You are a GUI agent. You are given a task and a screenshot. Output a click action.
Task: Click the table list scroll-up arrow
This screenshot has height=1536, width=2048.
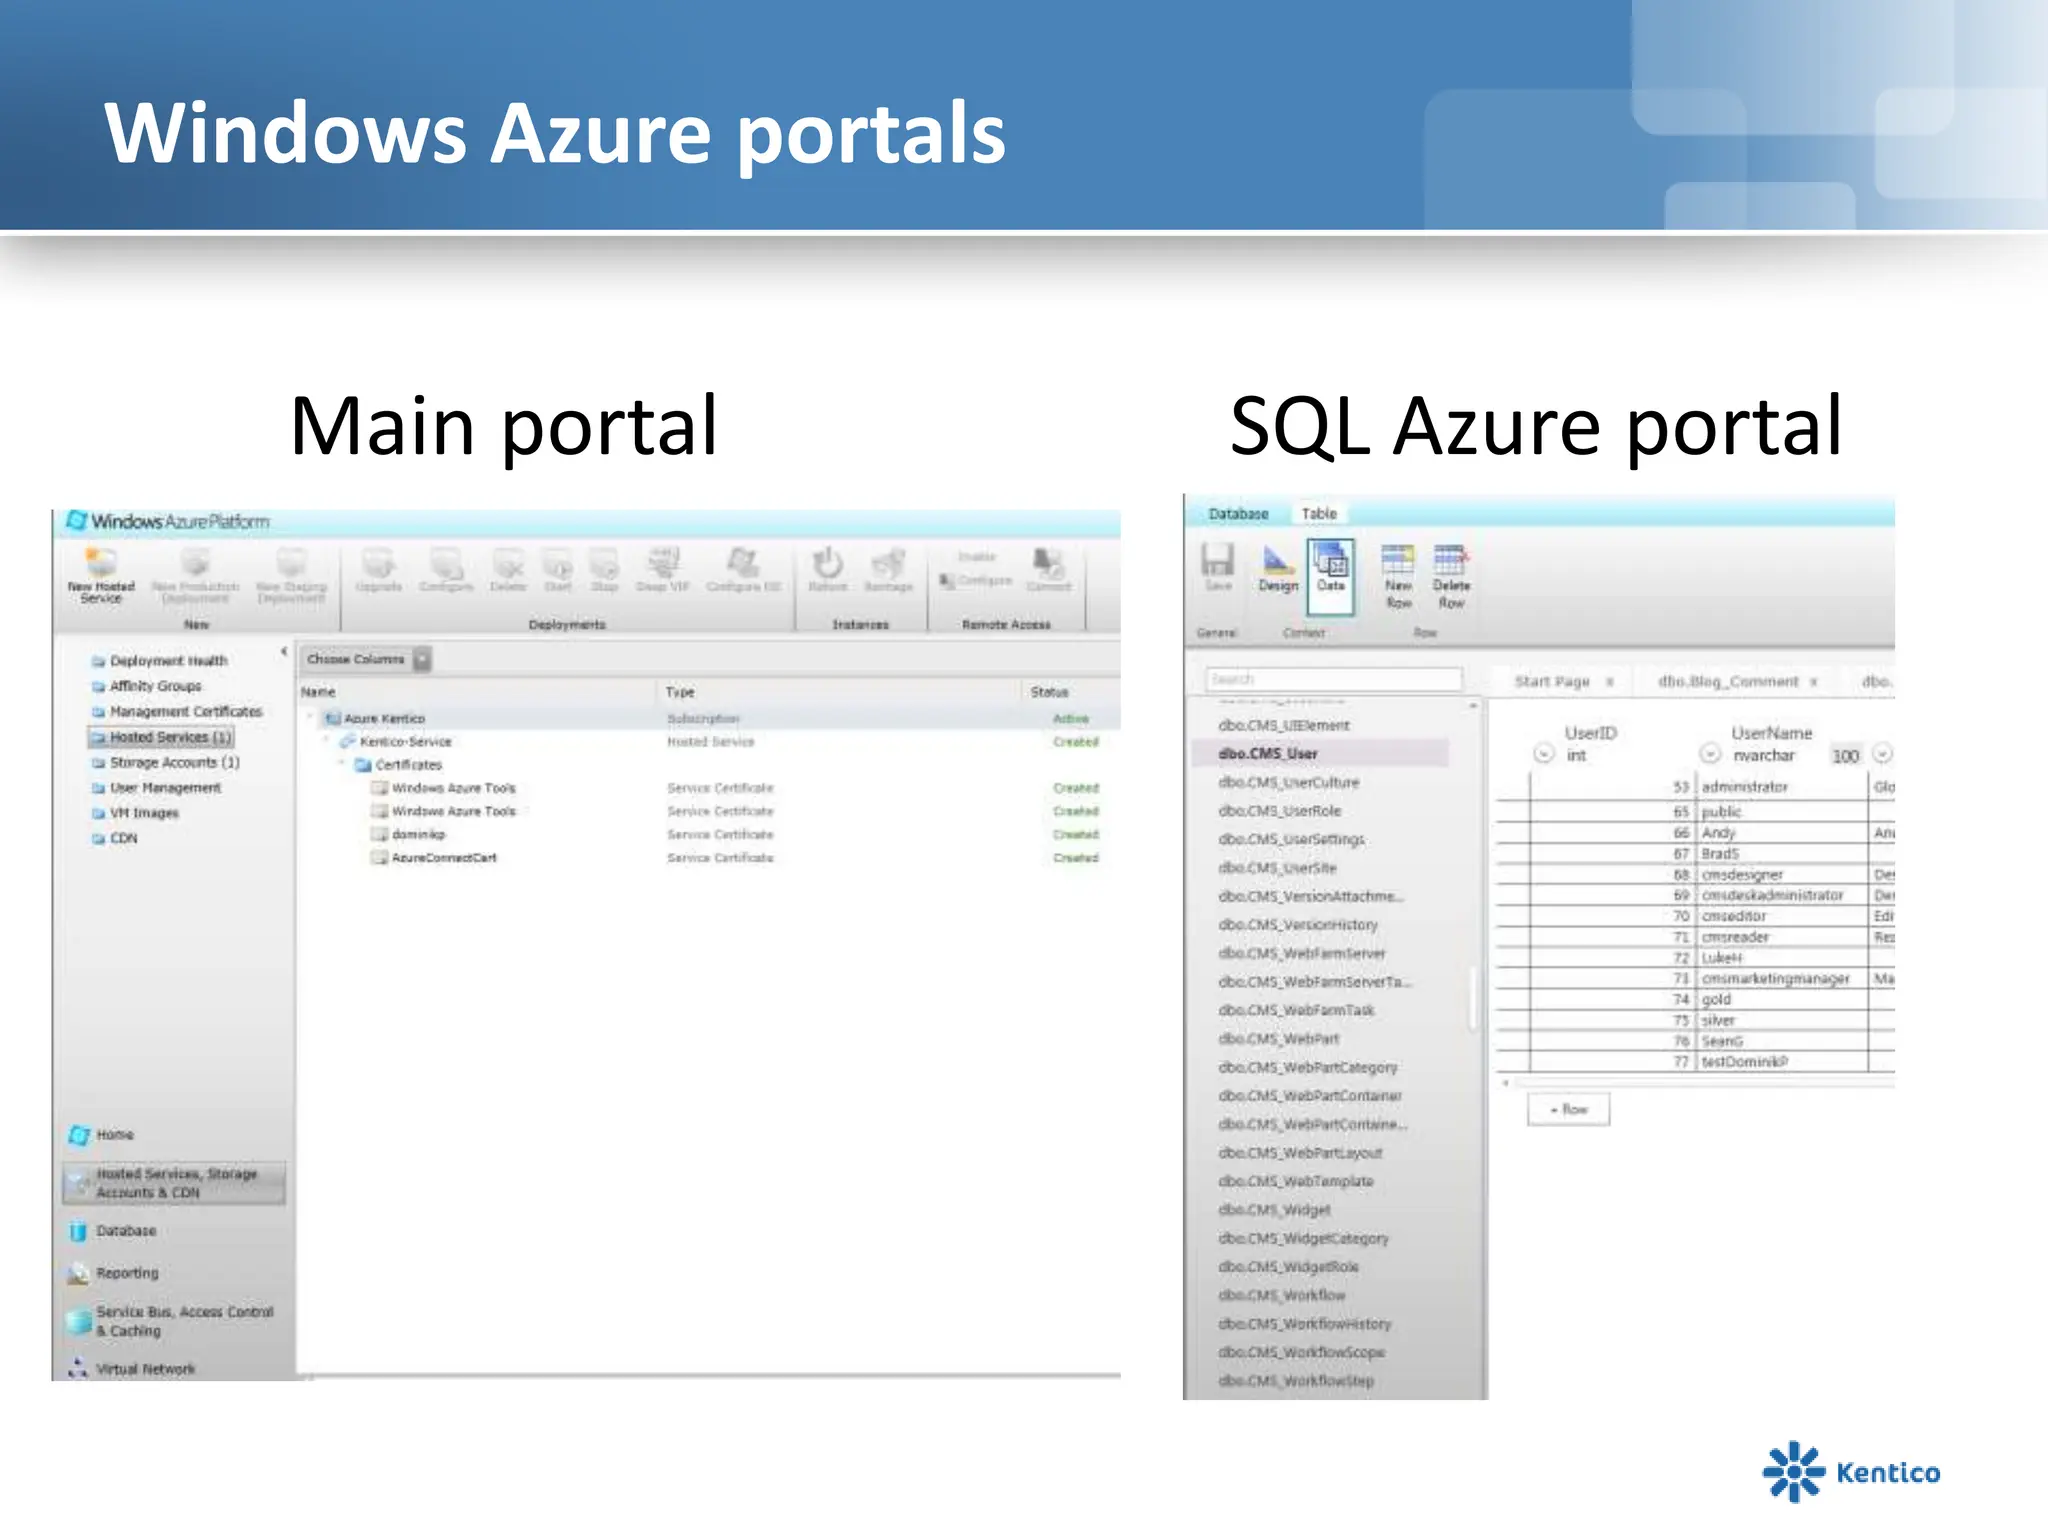point(1473,706)
